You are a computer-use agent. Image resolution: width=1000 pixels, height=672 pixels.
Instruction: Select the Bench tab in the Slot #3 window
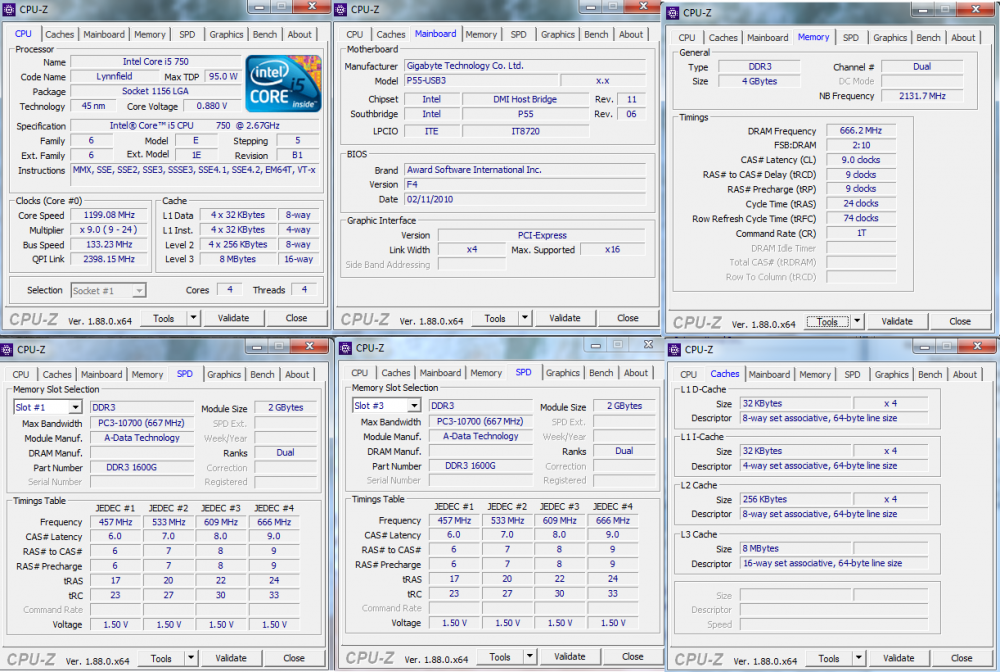coord(601,373)
